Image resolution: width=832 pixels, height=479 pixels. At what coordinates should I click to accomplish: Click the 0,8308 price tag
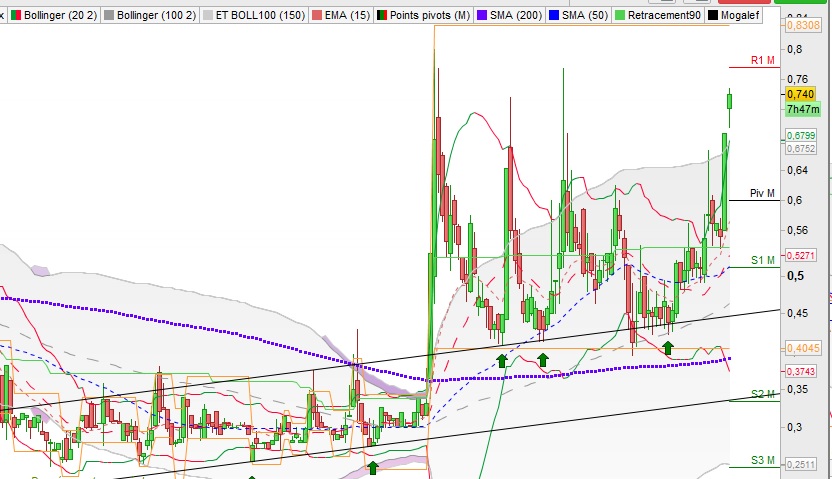pyautogui.click(x=803, y=25)
